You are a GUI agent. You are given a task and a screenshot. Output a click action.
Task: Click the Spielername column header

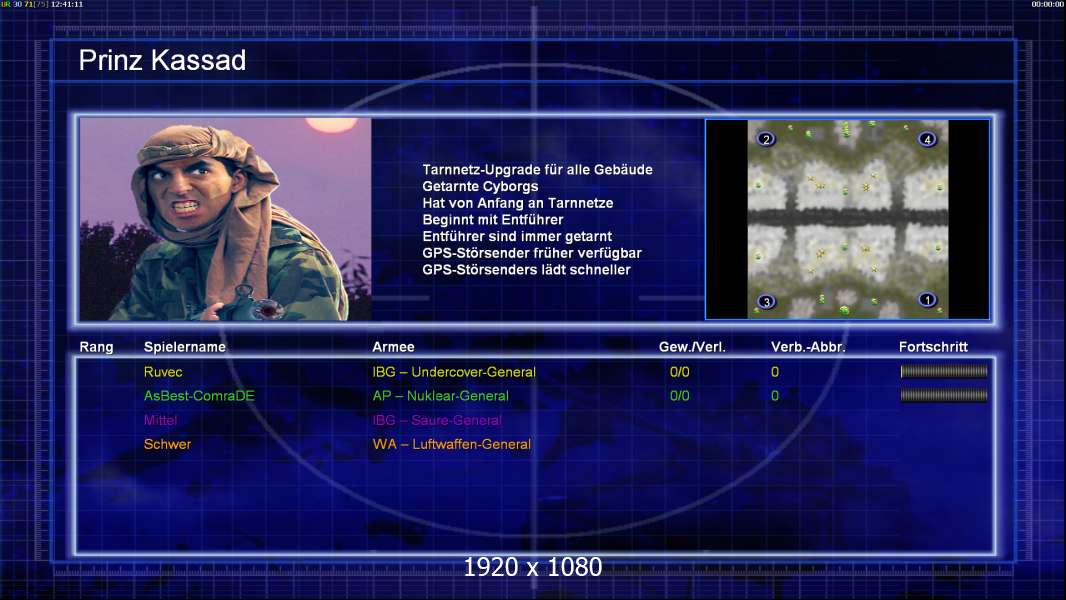point(185,347)
